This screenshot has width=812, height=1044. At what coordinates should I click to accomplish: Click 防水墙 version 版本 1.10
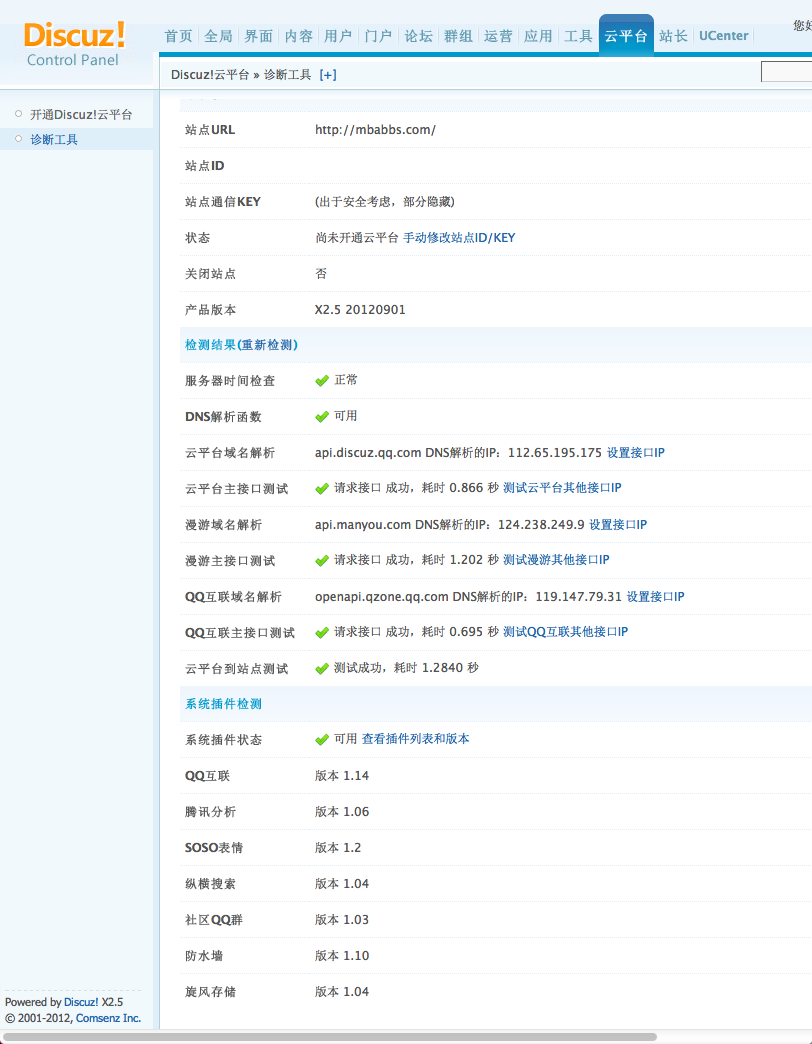click(x=342, y=955)
